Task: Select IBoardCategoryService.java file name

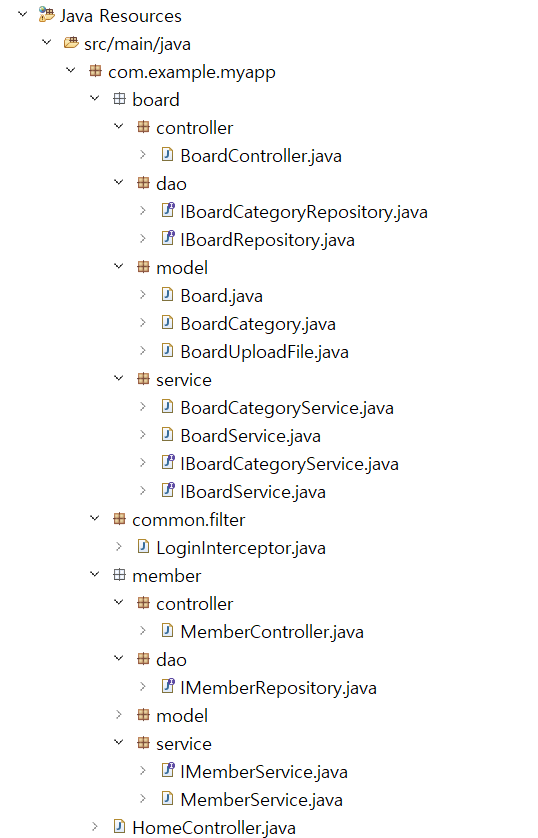Action: pos(289,464)
